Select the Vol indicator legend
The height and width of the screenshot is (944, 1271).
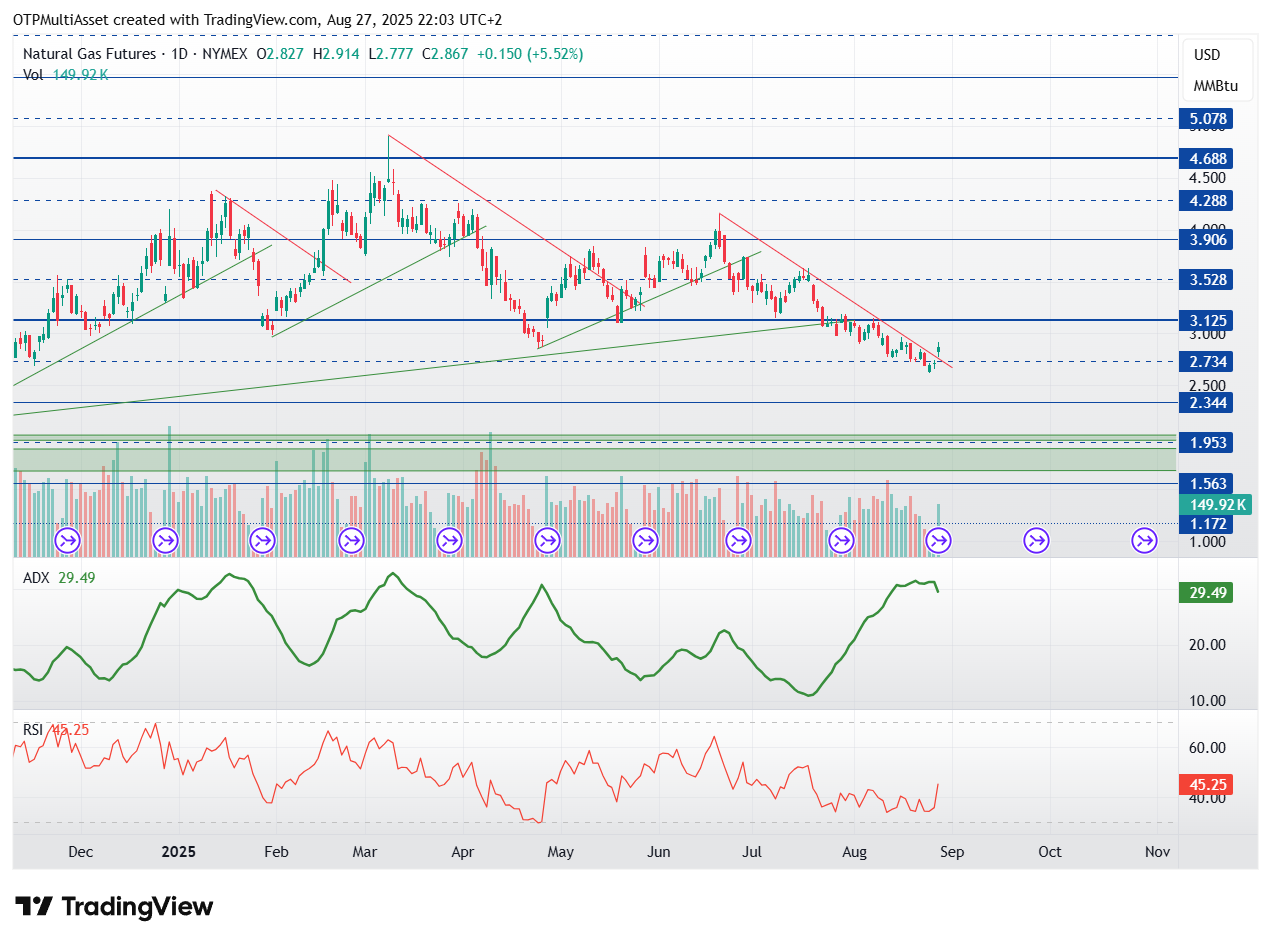[x=65, y=74]
